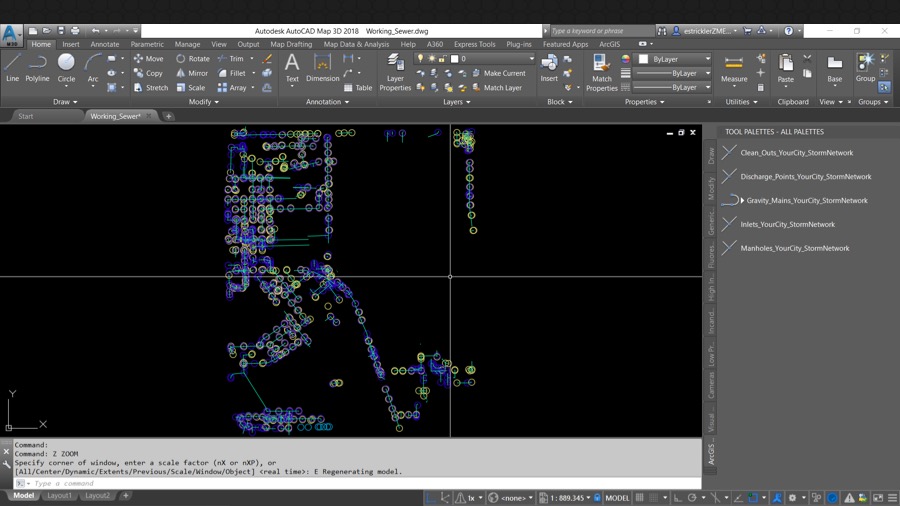Open the Map Drafting ribbon tab
Viewport: 900px width, 506px height.
pyautogui.click(x=291, y=44)
